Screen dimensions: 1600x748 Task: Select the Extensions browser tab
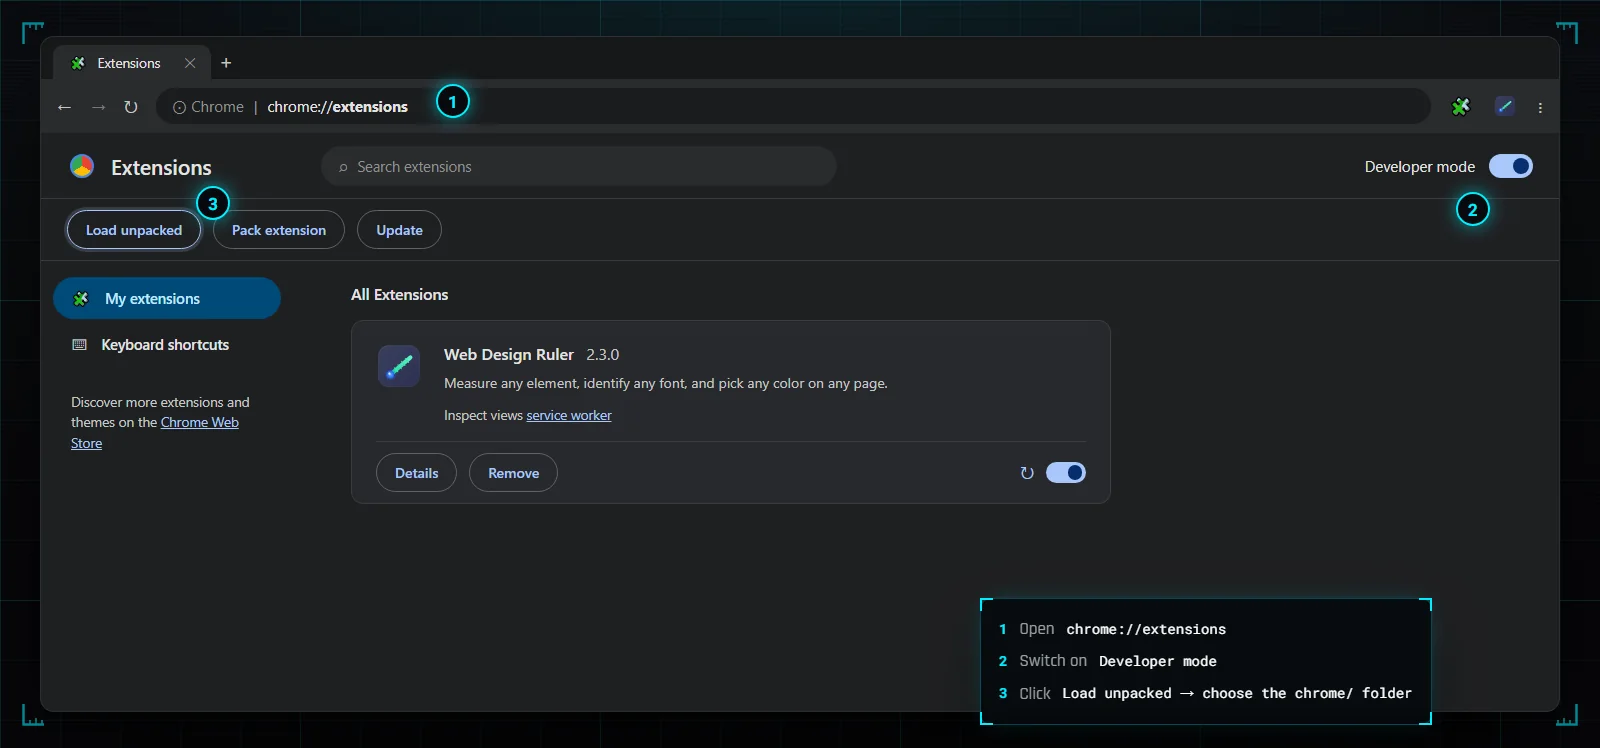click(x=131, y=63)
